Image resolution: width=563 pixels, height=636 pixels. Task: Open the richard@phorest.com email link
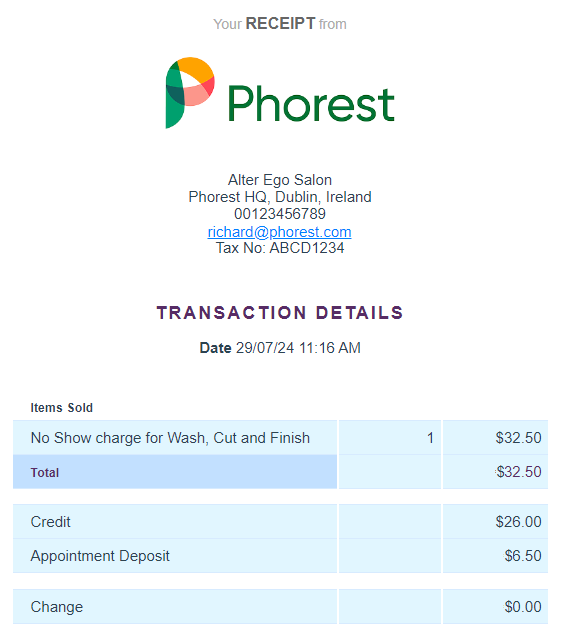coord(279,232)
